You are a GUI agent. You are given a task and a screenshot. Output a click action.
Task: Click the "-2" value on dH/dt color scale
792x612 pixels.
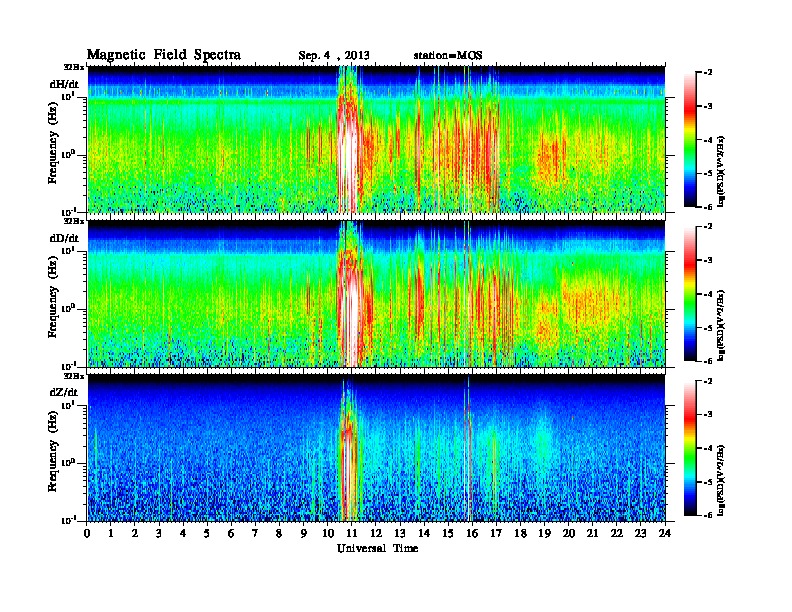point(708,73)
